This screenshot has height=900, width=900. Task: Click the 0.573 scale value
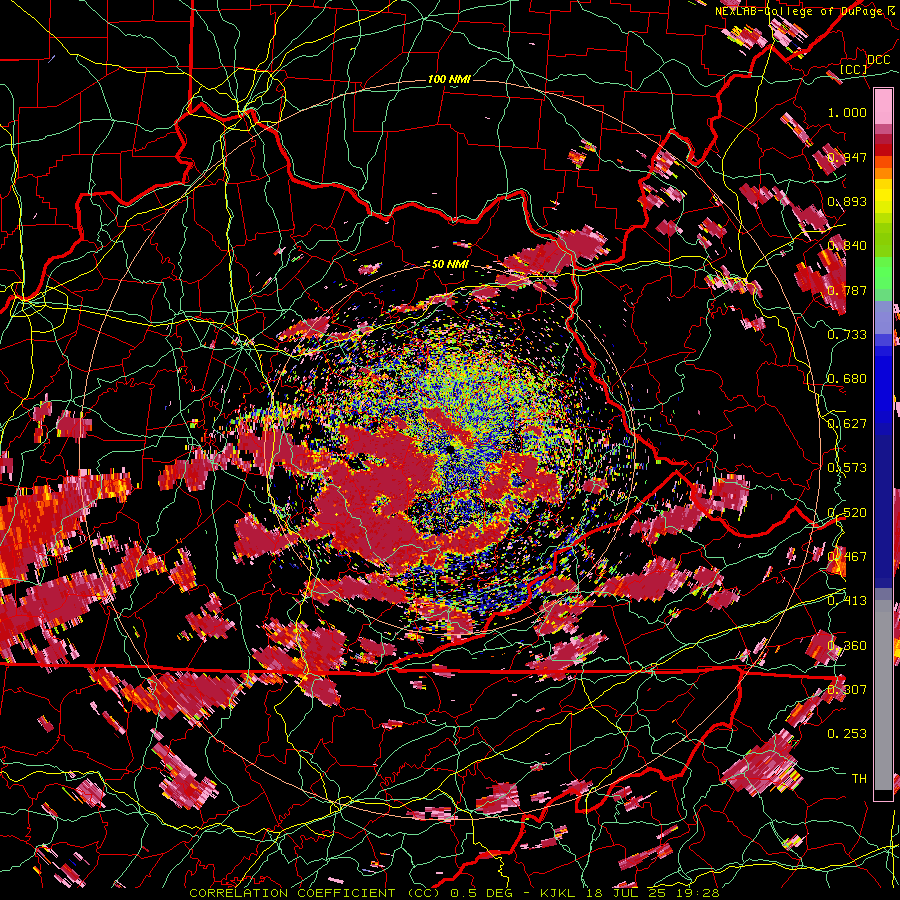[x=847, y=468]
